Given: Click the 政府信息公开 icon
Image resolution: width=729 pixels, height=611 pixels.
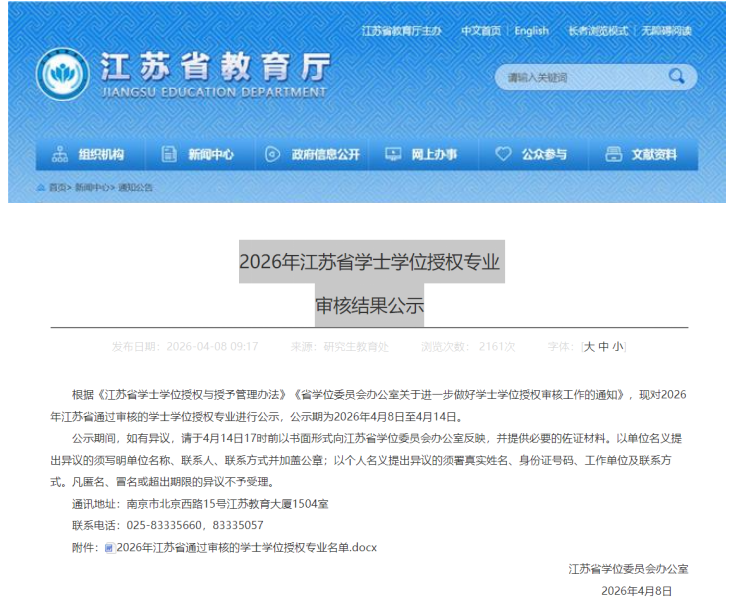Looking at the screenshot, I should point(272,154).
